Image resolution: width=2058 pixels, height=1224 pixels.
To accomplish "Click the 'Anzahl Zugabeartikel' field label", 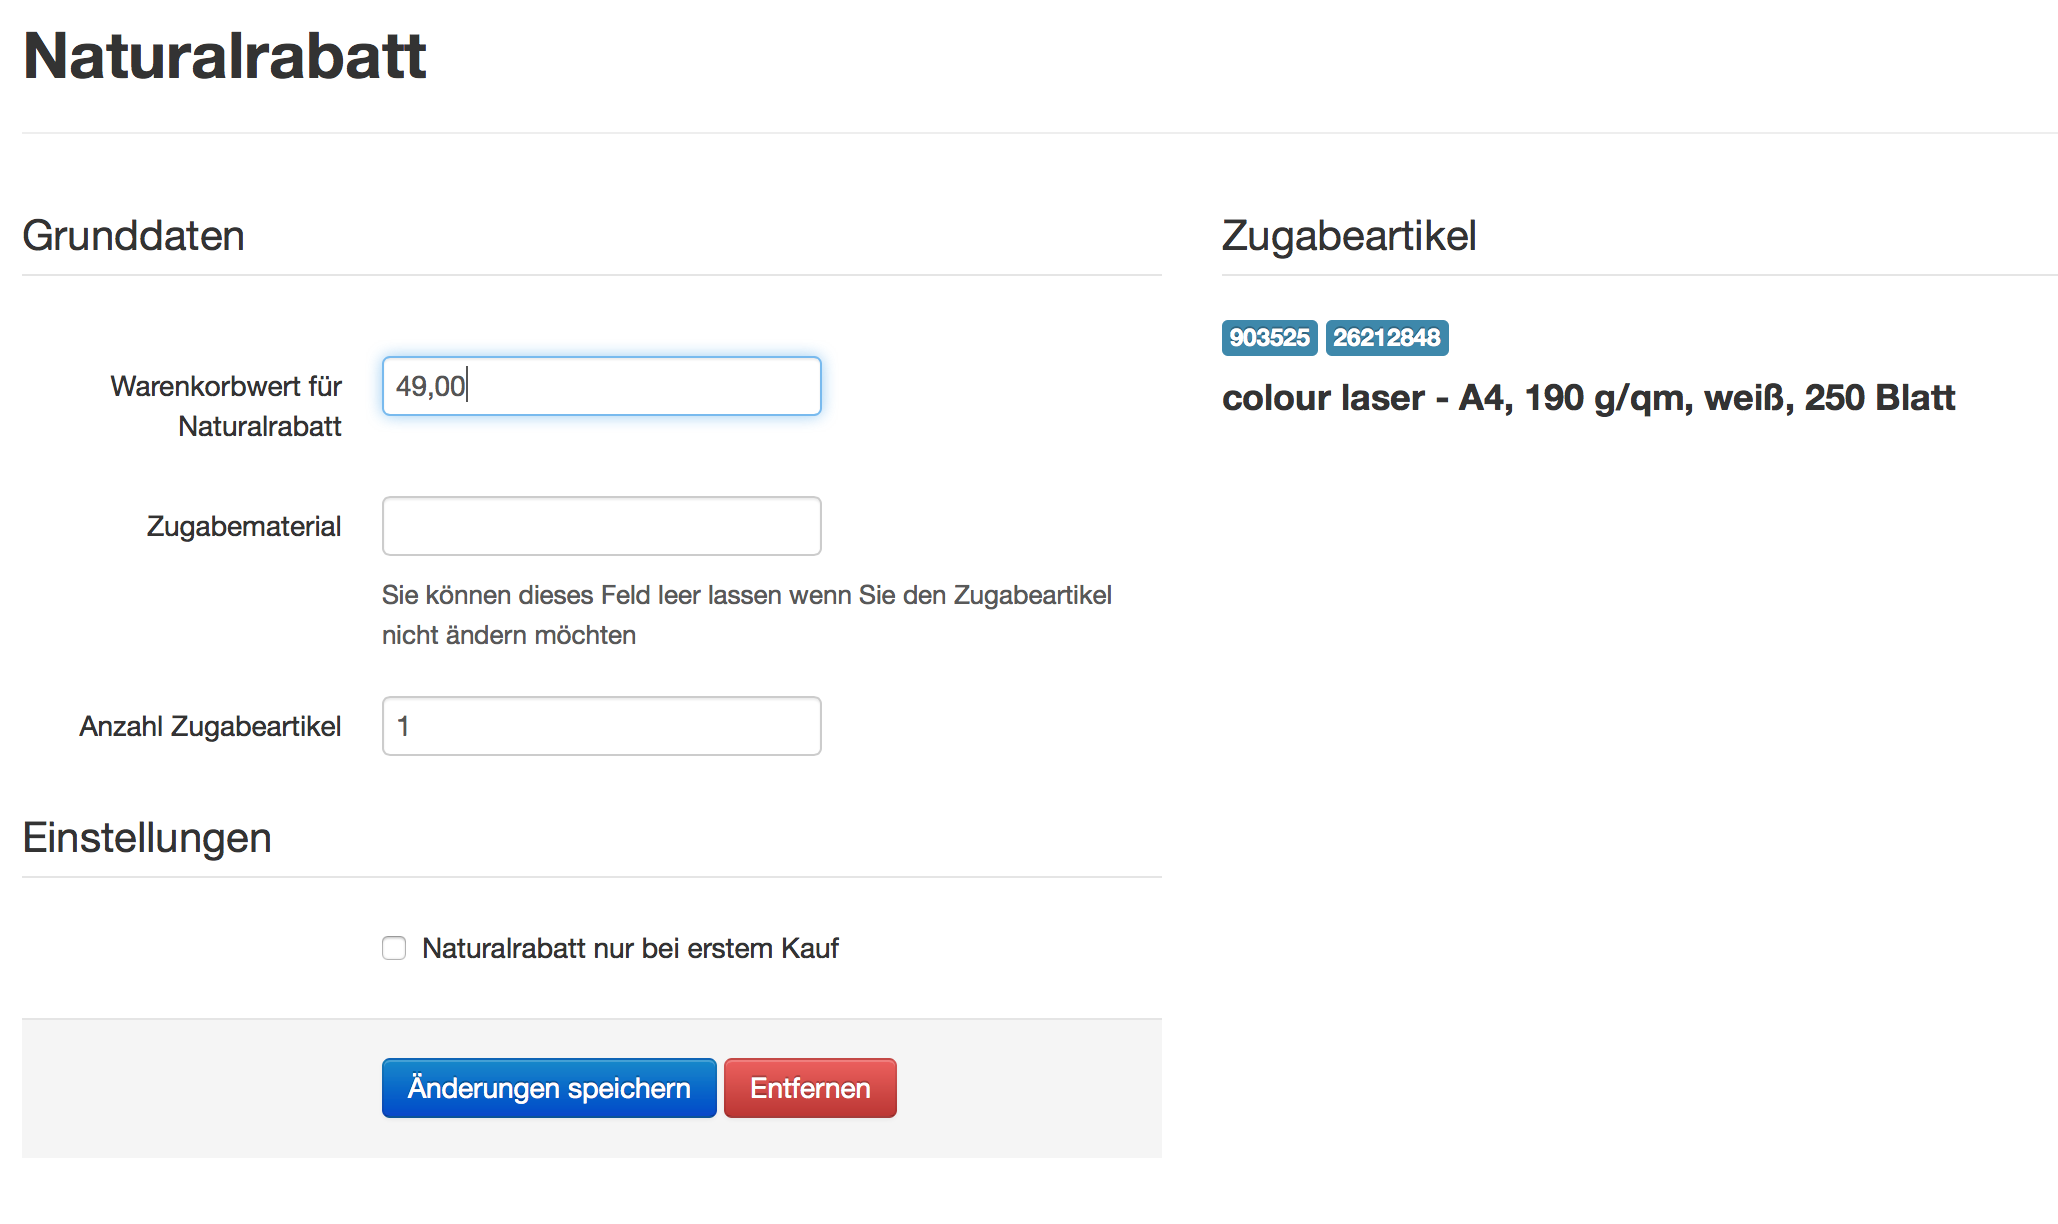I will [211, 726].
